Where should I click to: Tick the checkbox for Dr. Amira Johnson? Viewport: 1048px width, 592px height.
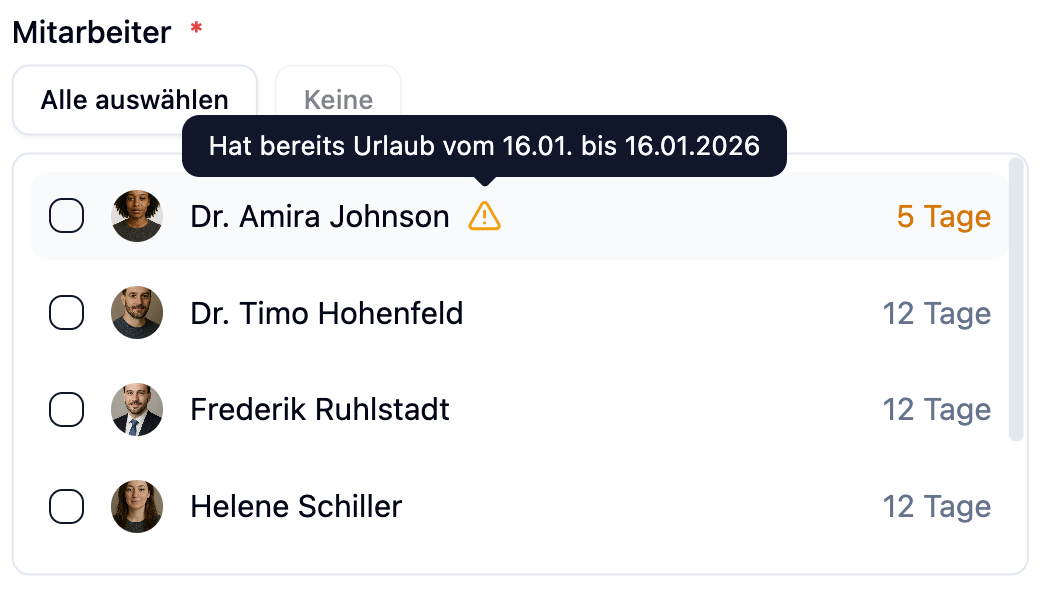67,216
